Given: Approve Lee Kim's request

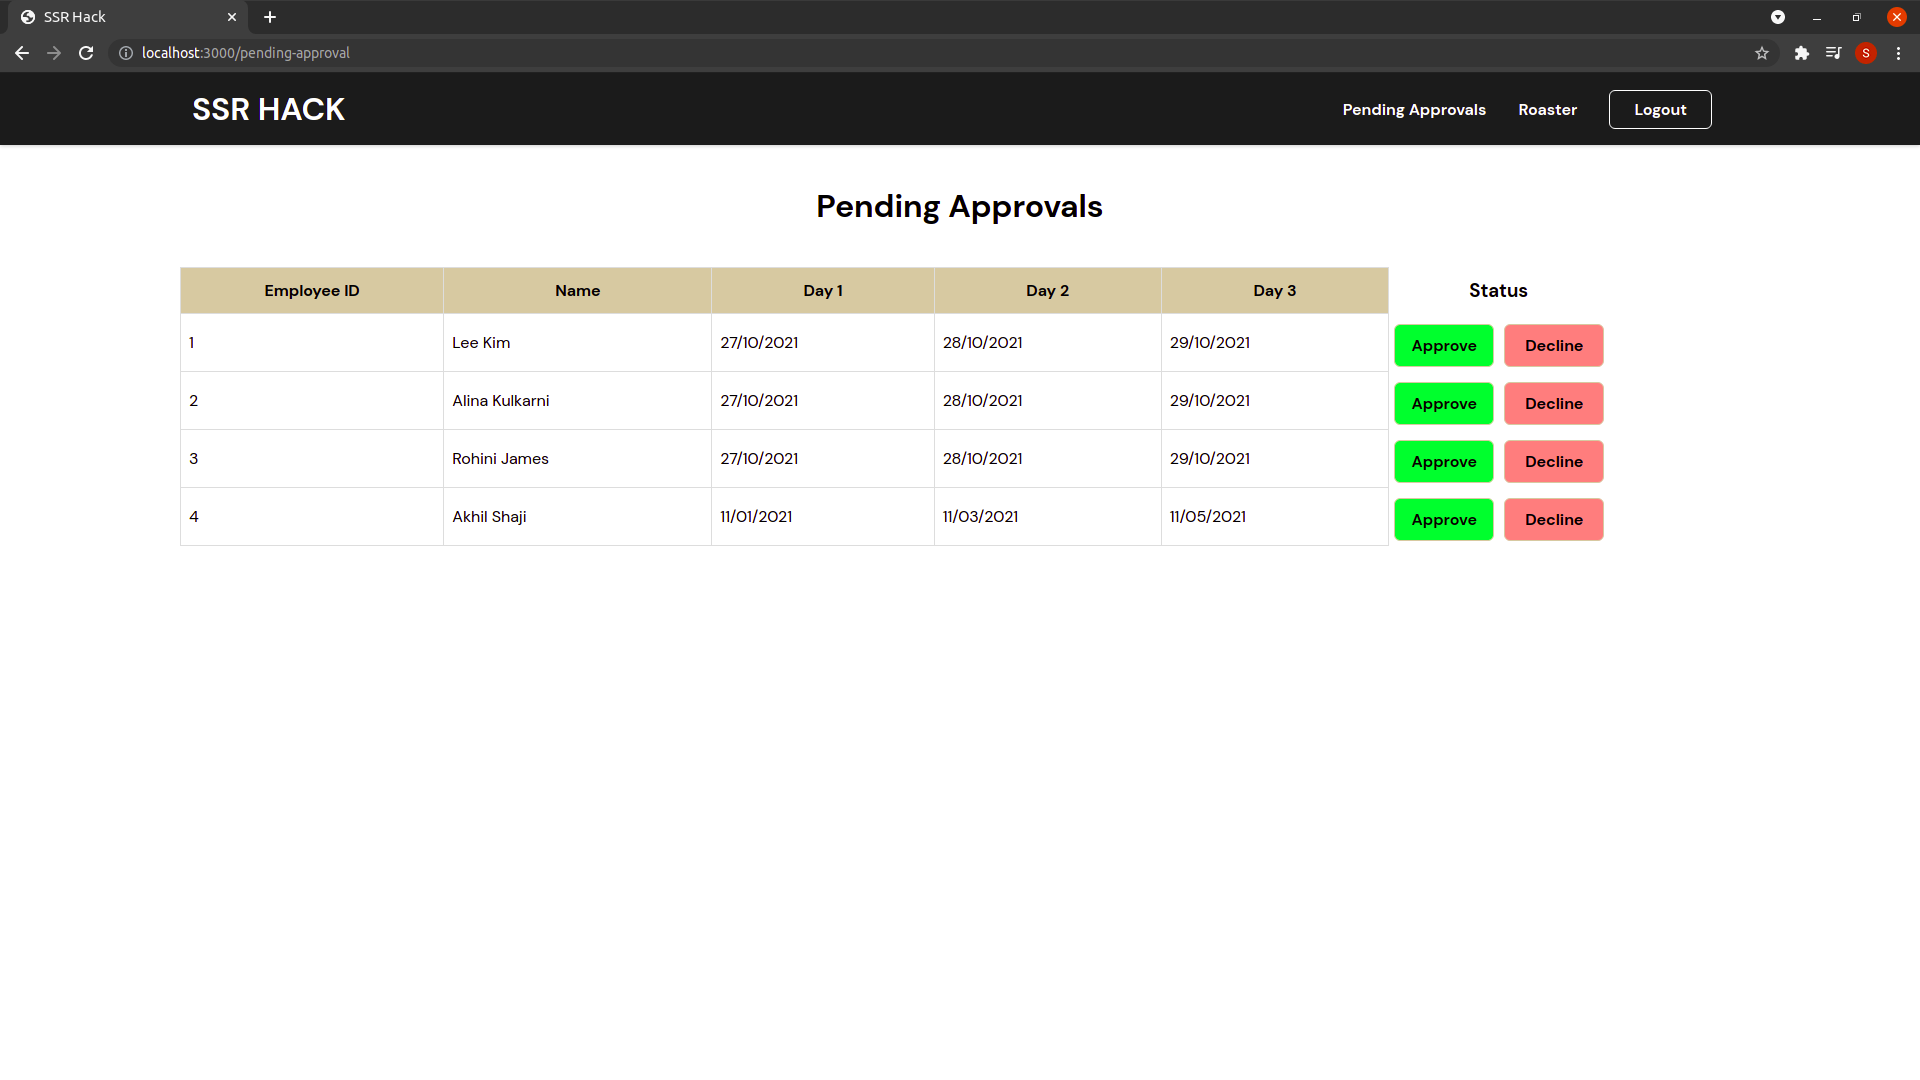Looking at the screenshot, I should 1443,346.
